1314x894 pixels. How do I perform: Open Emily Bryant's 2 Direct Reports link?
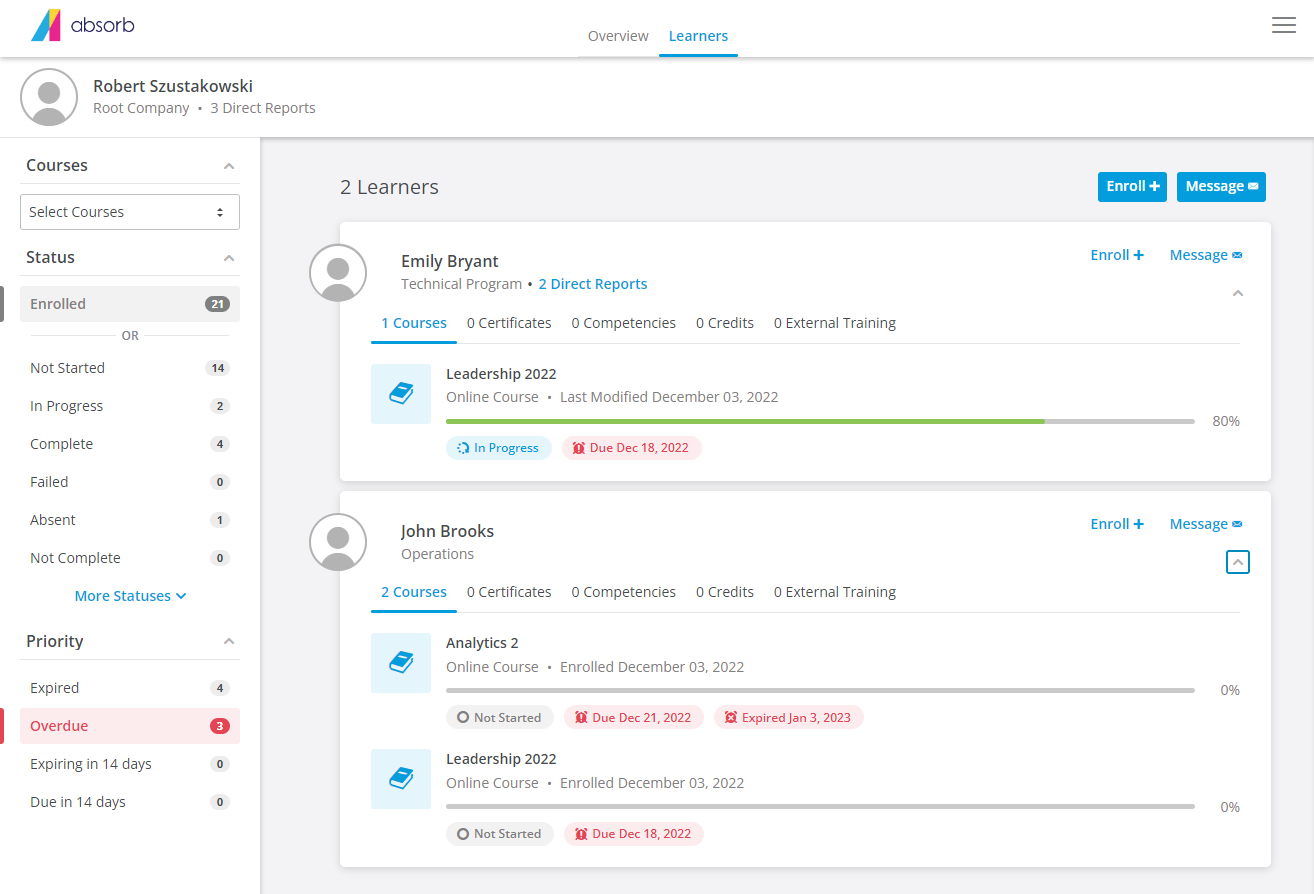[x=593, y=284]
